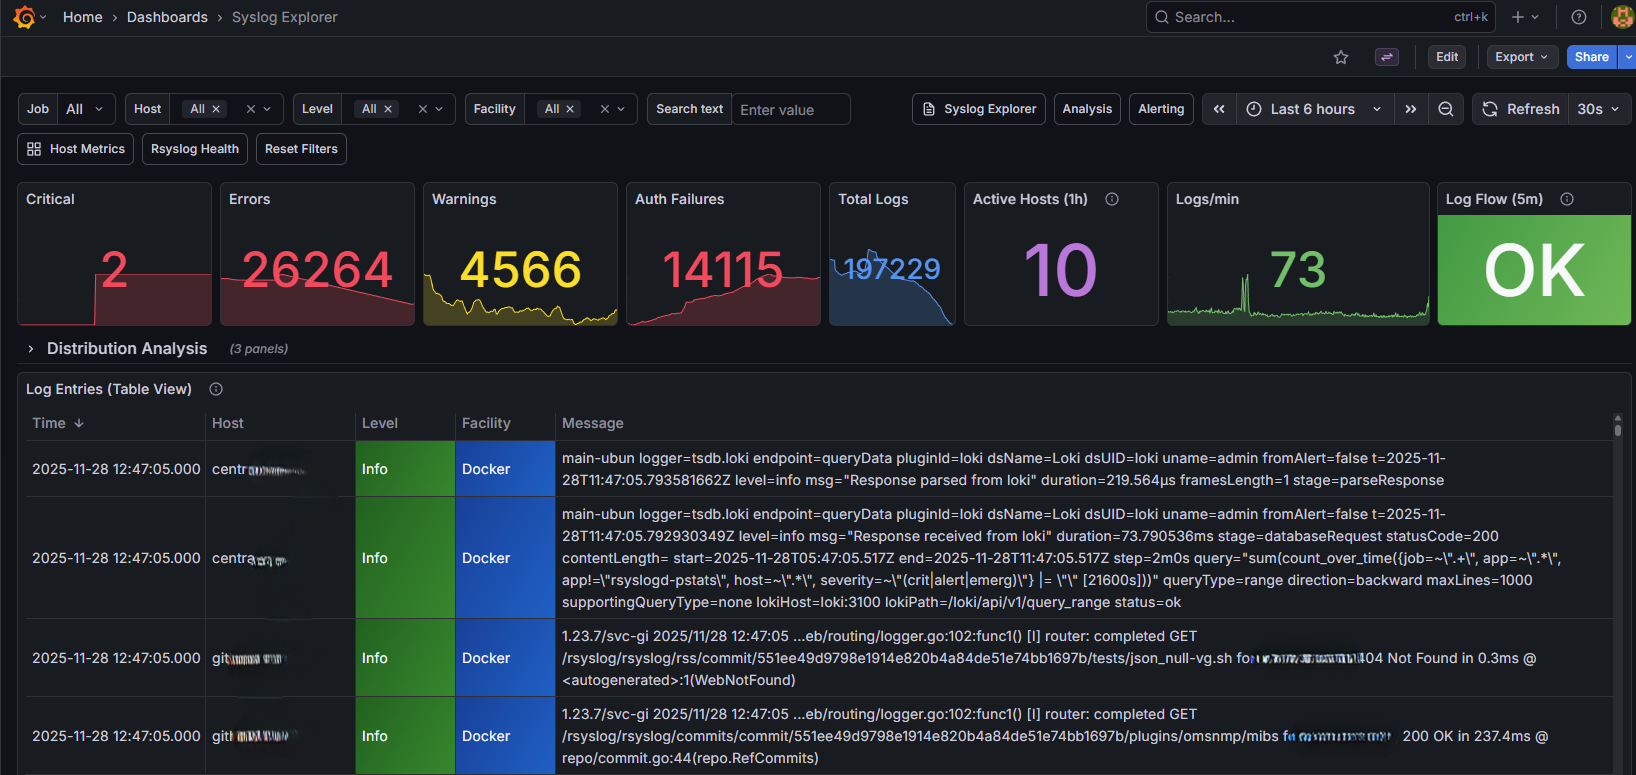Star this dashboard as favorite
1636x775 pixels.
click(1341, 57)
